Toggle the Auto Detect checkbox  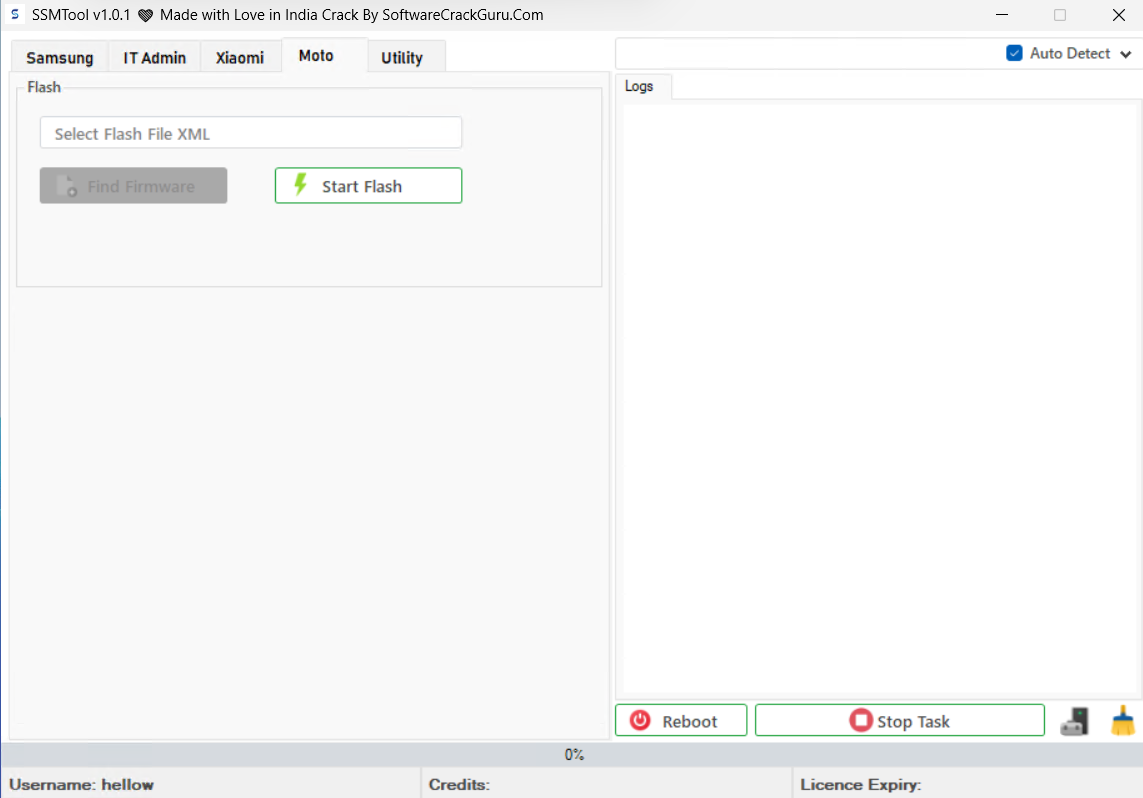(1014, 53)
